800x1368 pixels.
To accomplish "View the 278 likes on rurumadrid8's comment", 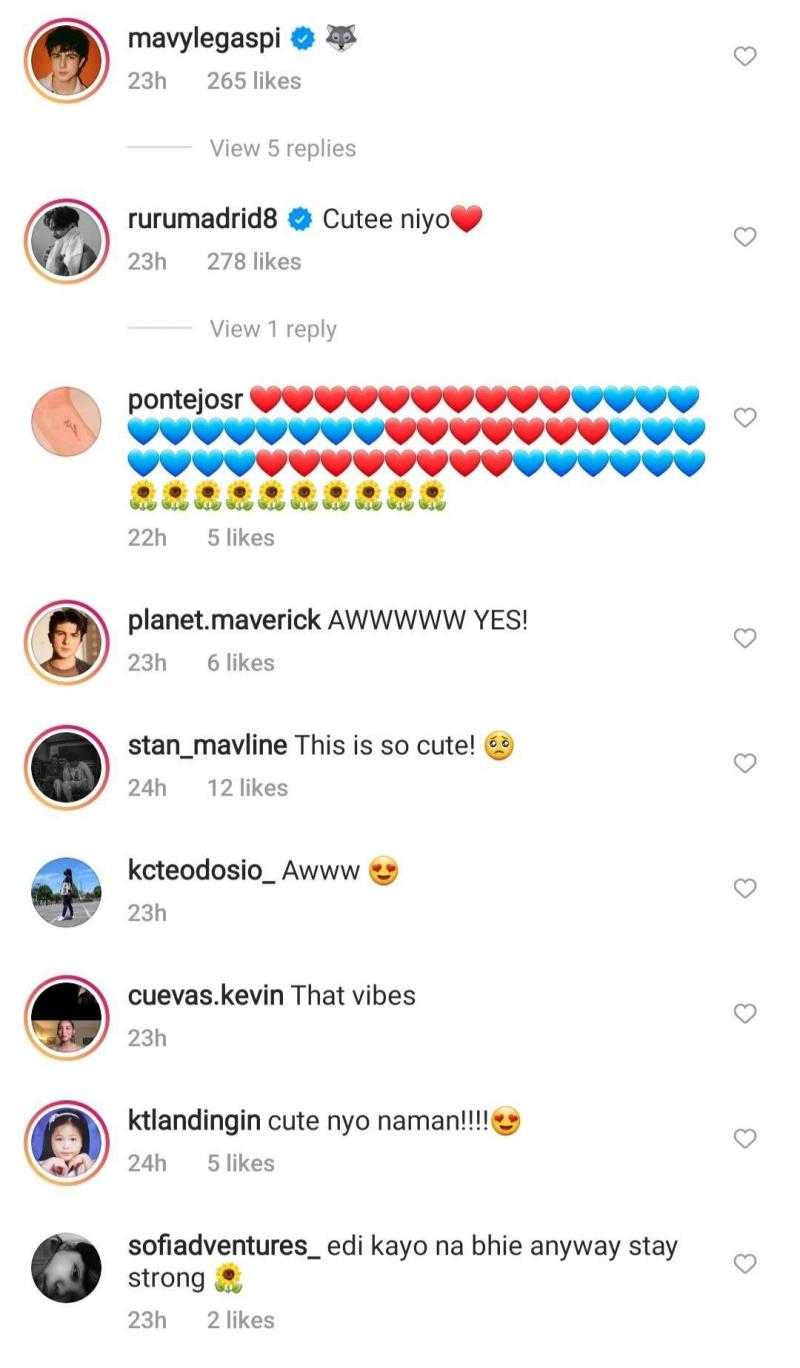I will point(253,262).
